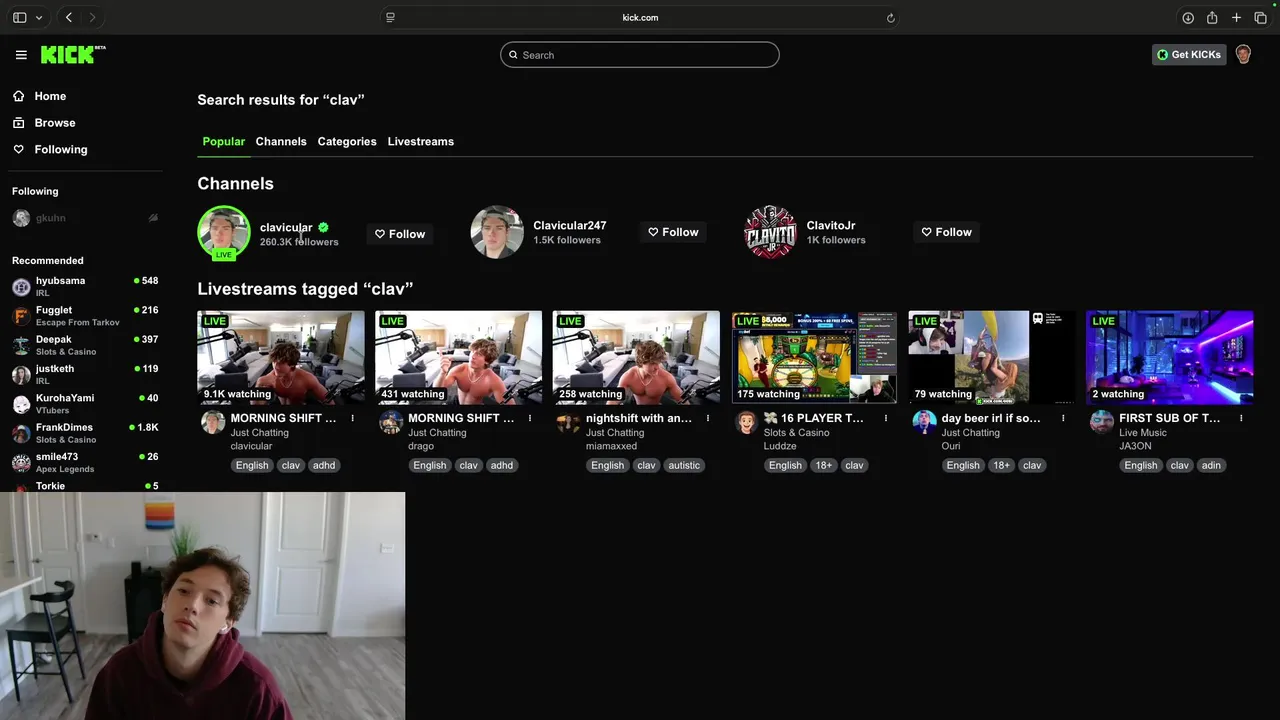Open the drago streamer avatar

pyautogui.click(x=391, y=422)
